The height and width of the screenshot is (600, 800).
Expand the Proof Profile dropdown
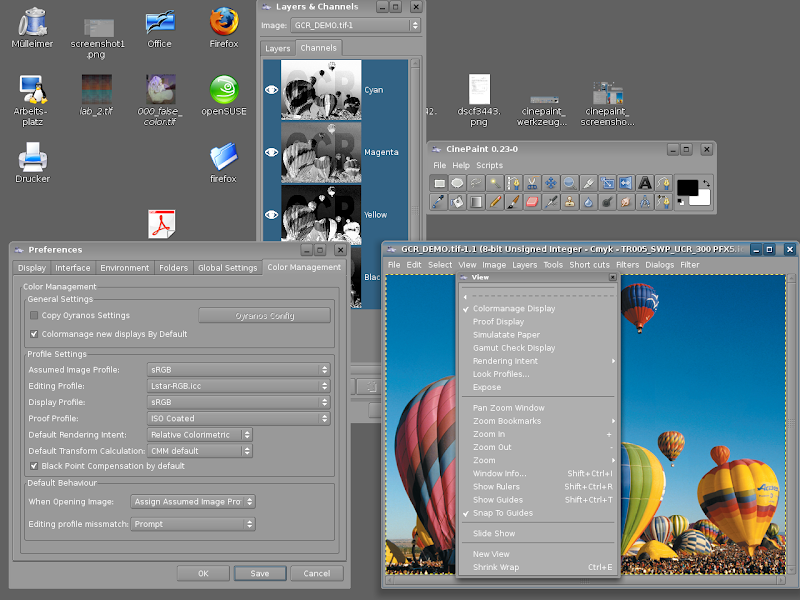click(238, 418)
